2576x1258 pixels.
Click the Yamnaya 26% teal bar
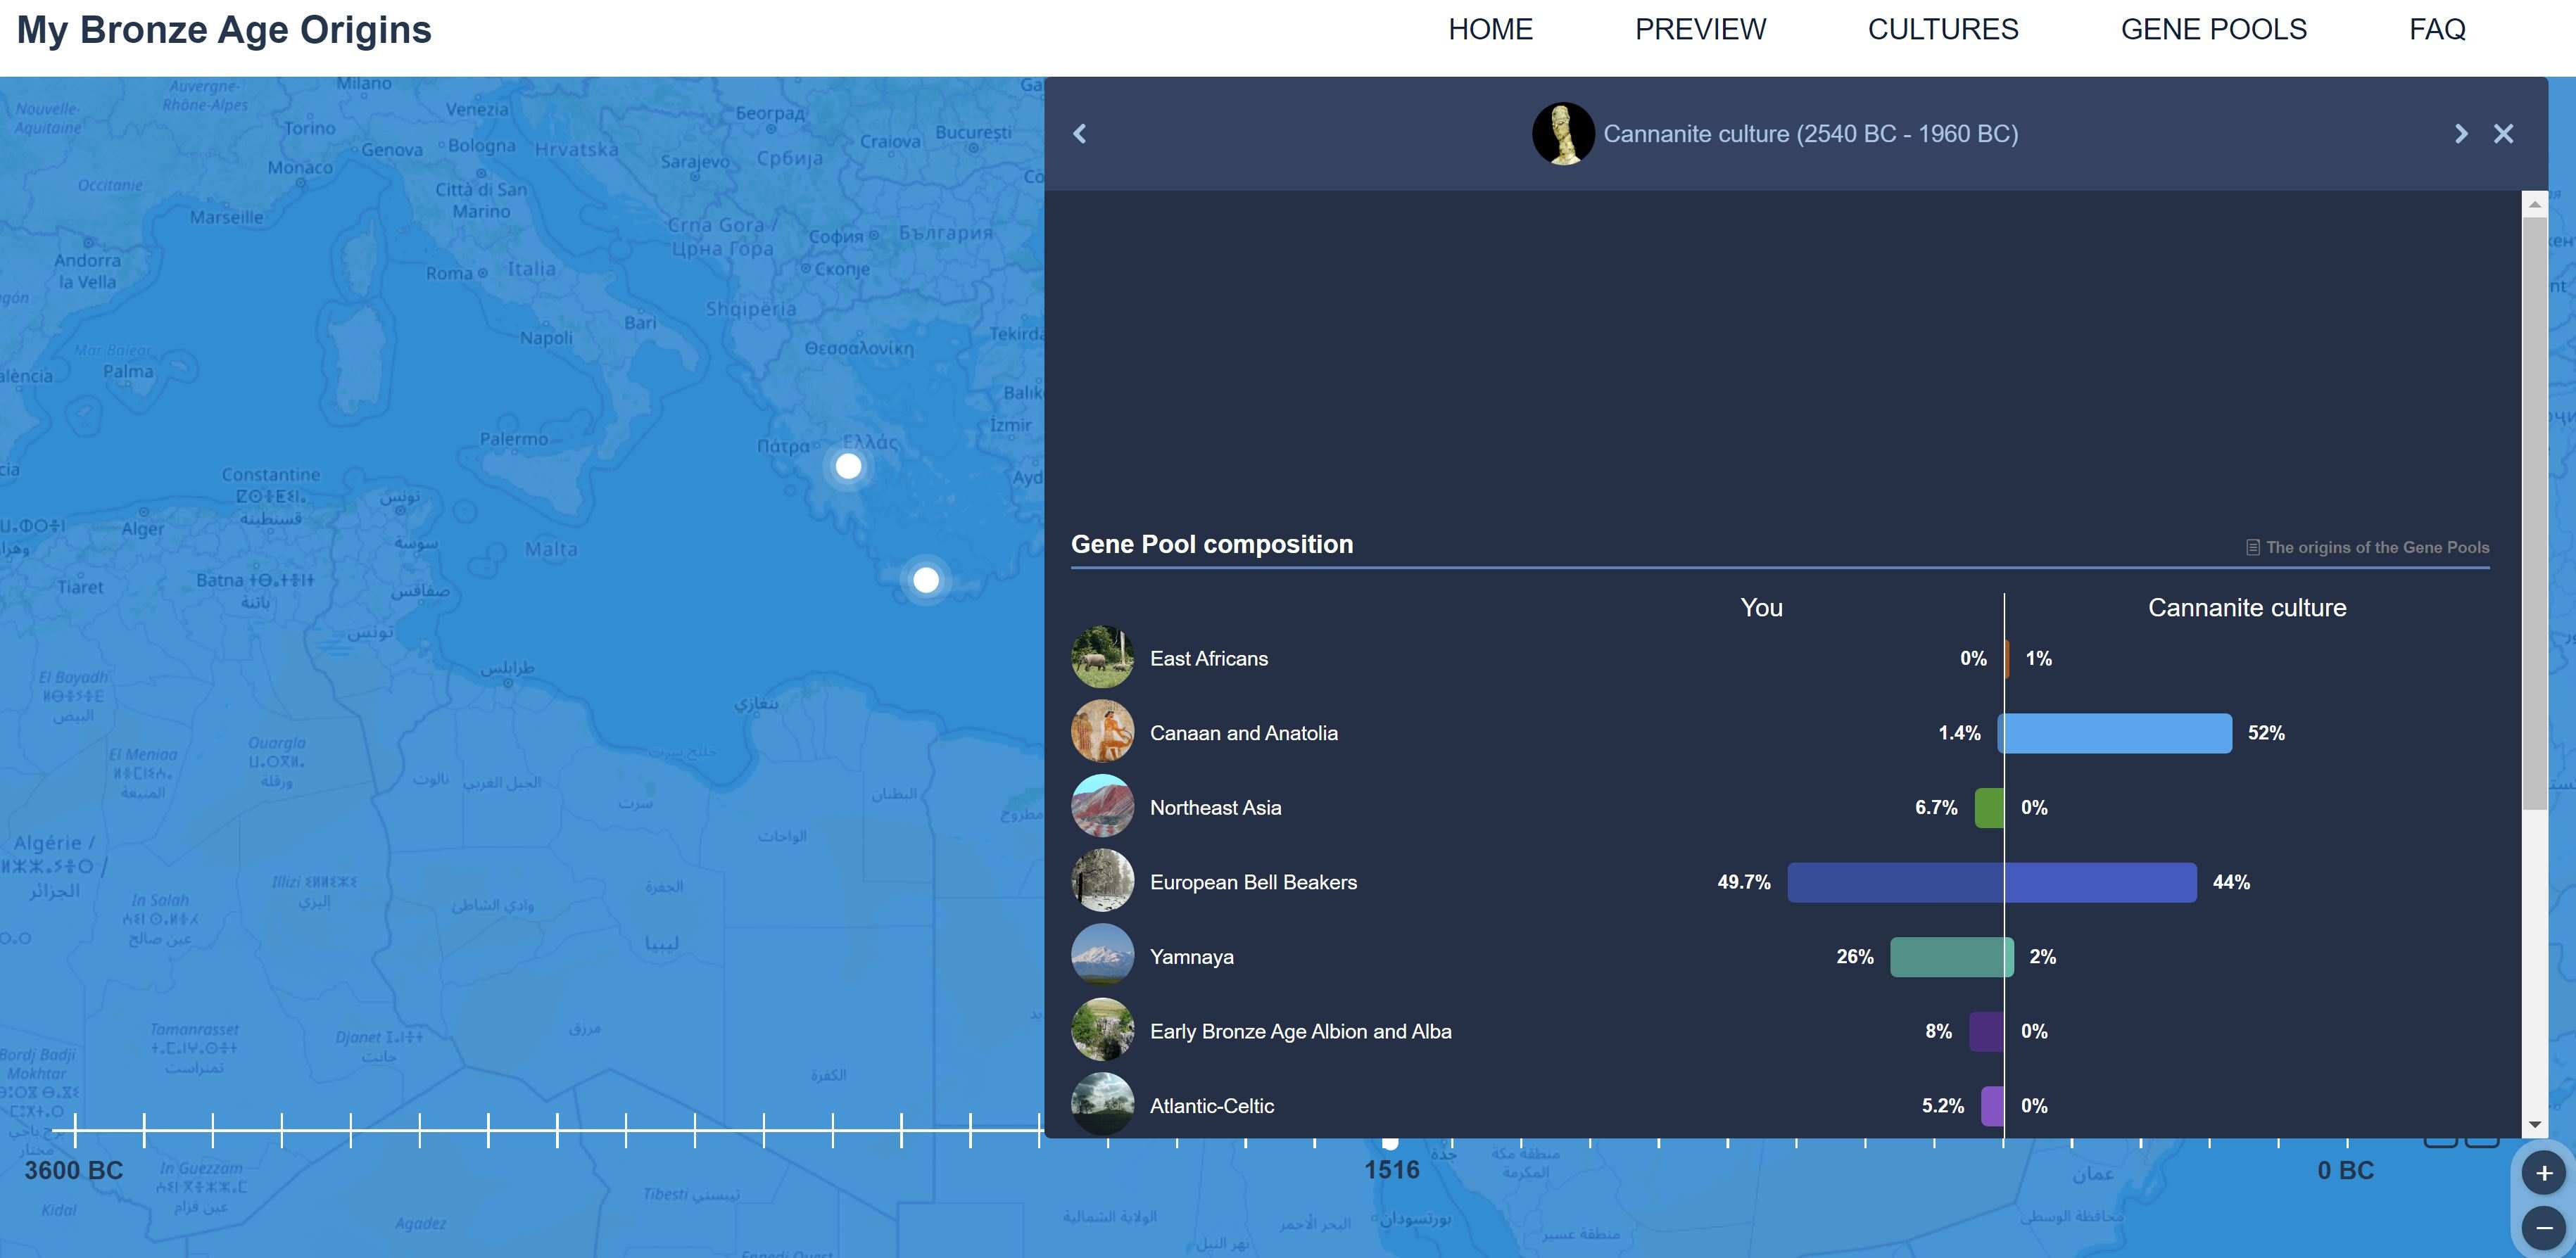pyautogui.click(x=1946, y=957)
